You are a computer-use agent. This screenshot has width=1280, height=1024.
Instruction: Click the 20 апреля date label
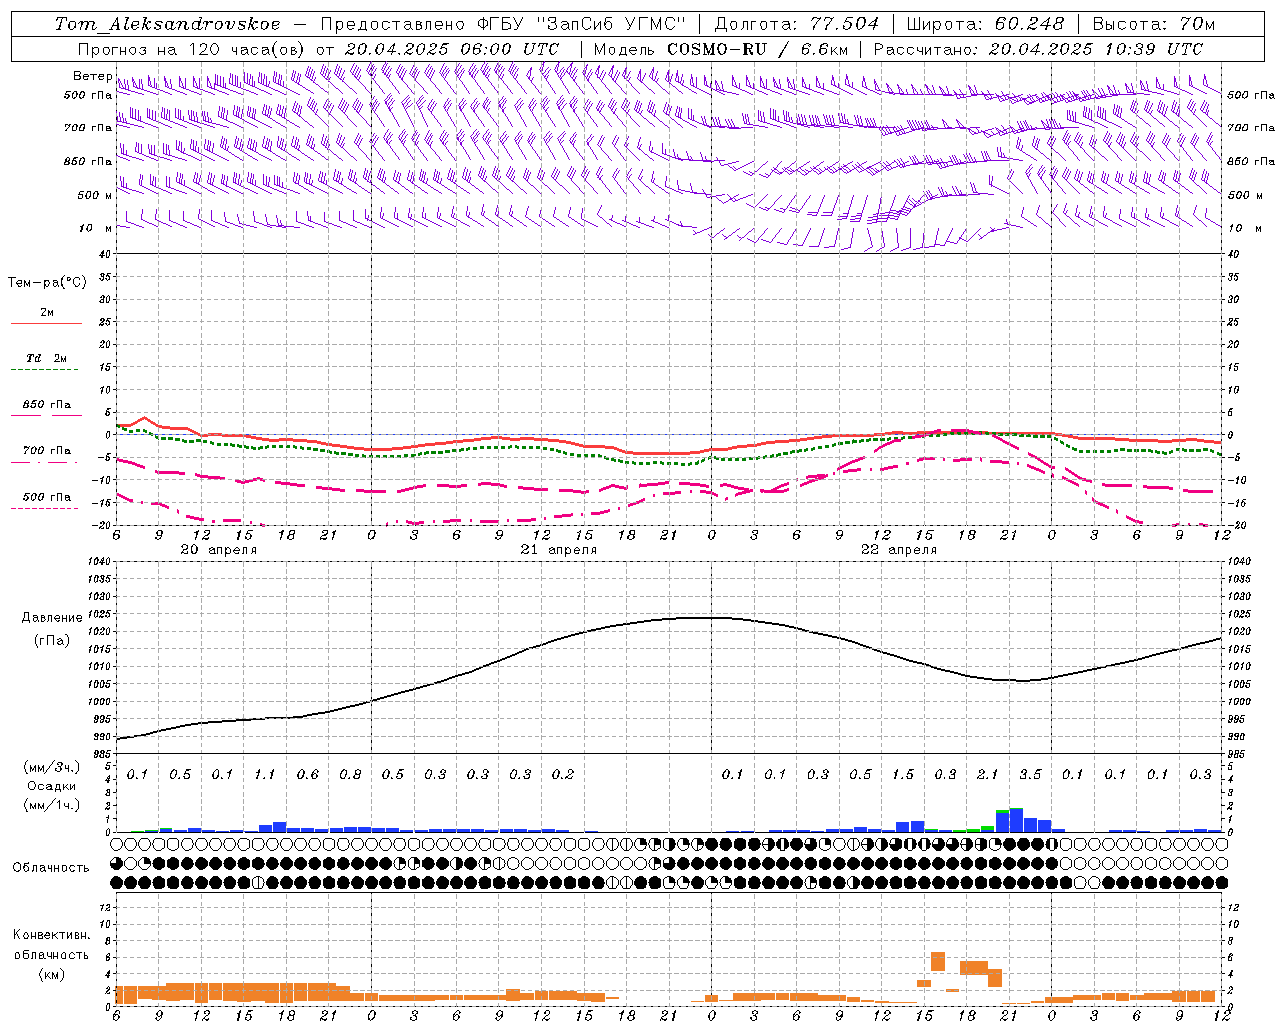point(218,550)
